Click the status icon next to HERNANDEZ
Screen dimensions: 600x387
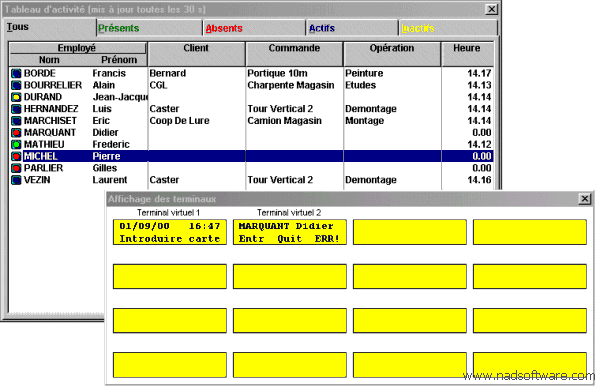point(16,109)
